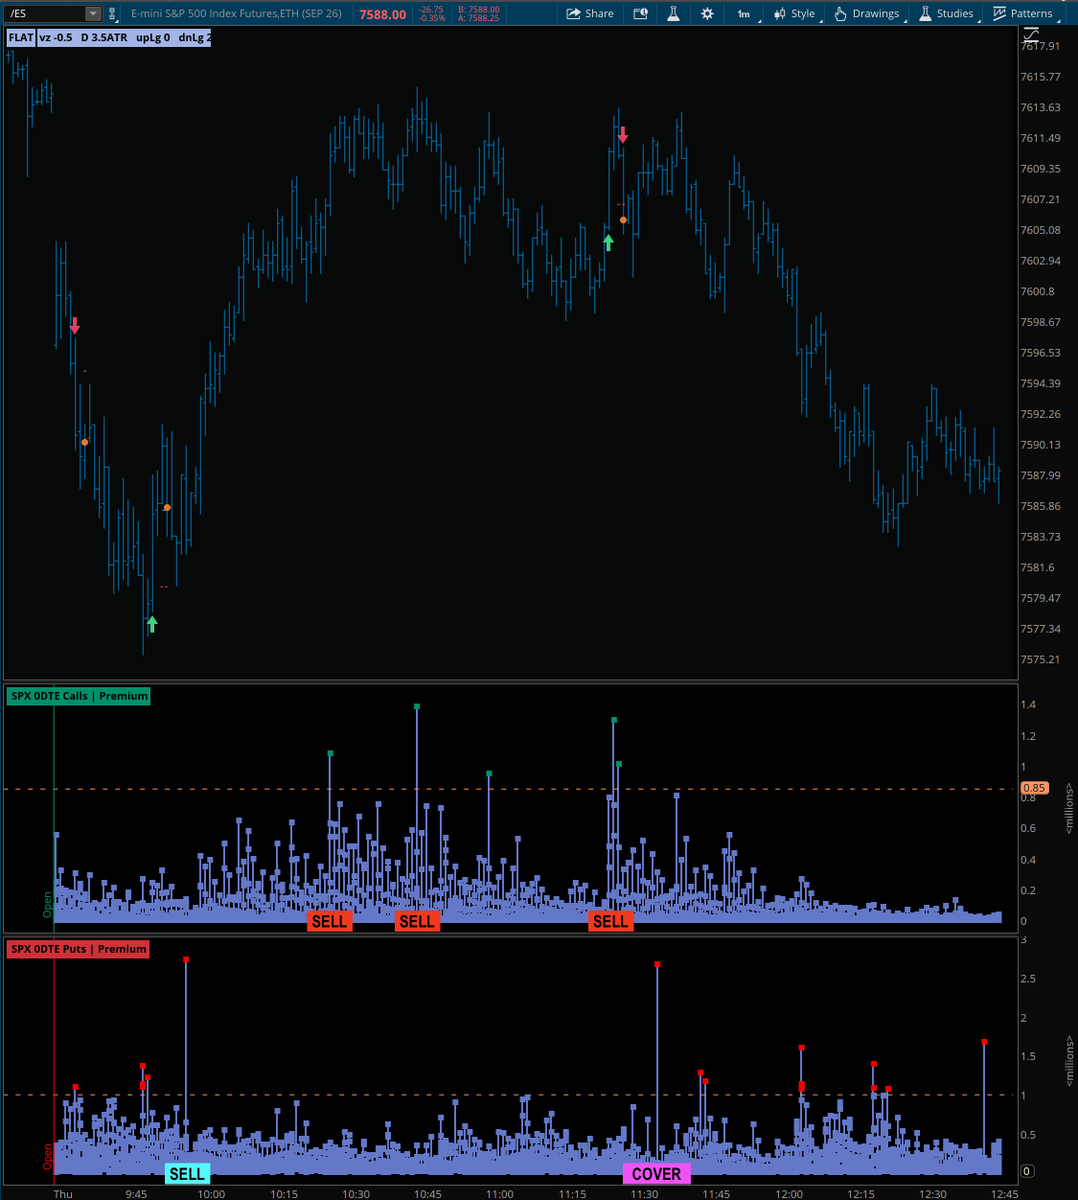The width and height of the screenshot is (1078, 1200).
Task: Click the 11:30 time axis label
Action: point(644,1193)
